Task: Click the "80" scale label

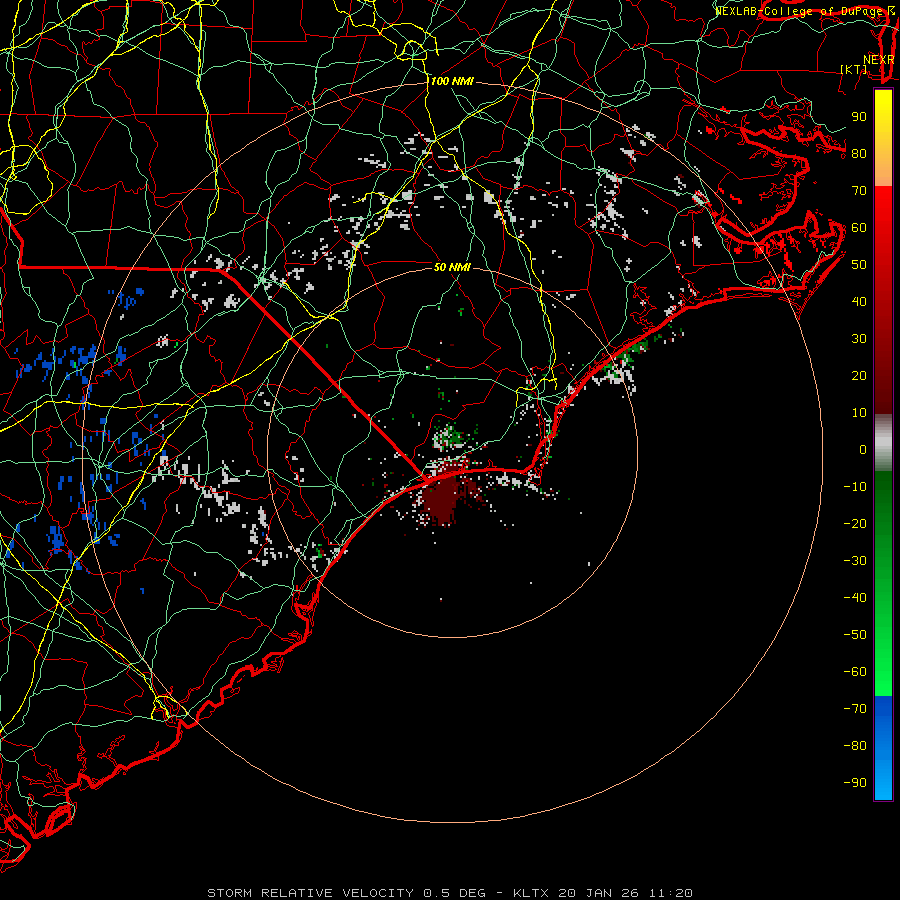Action: pos(859,153)
